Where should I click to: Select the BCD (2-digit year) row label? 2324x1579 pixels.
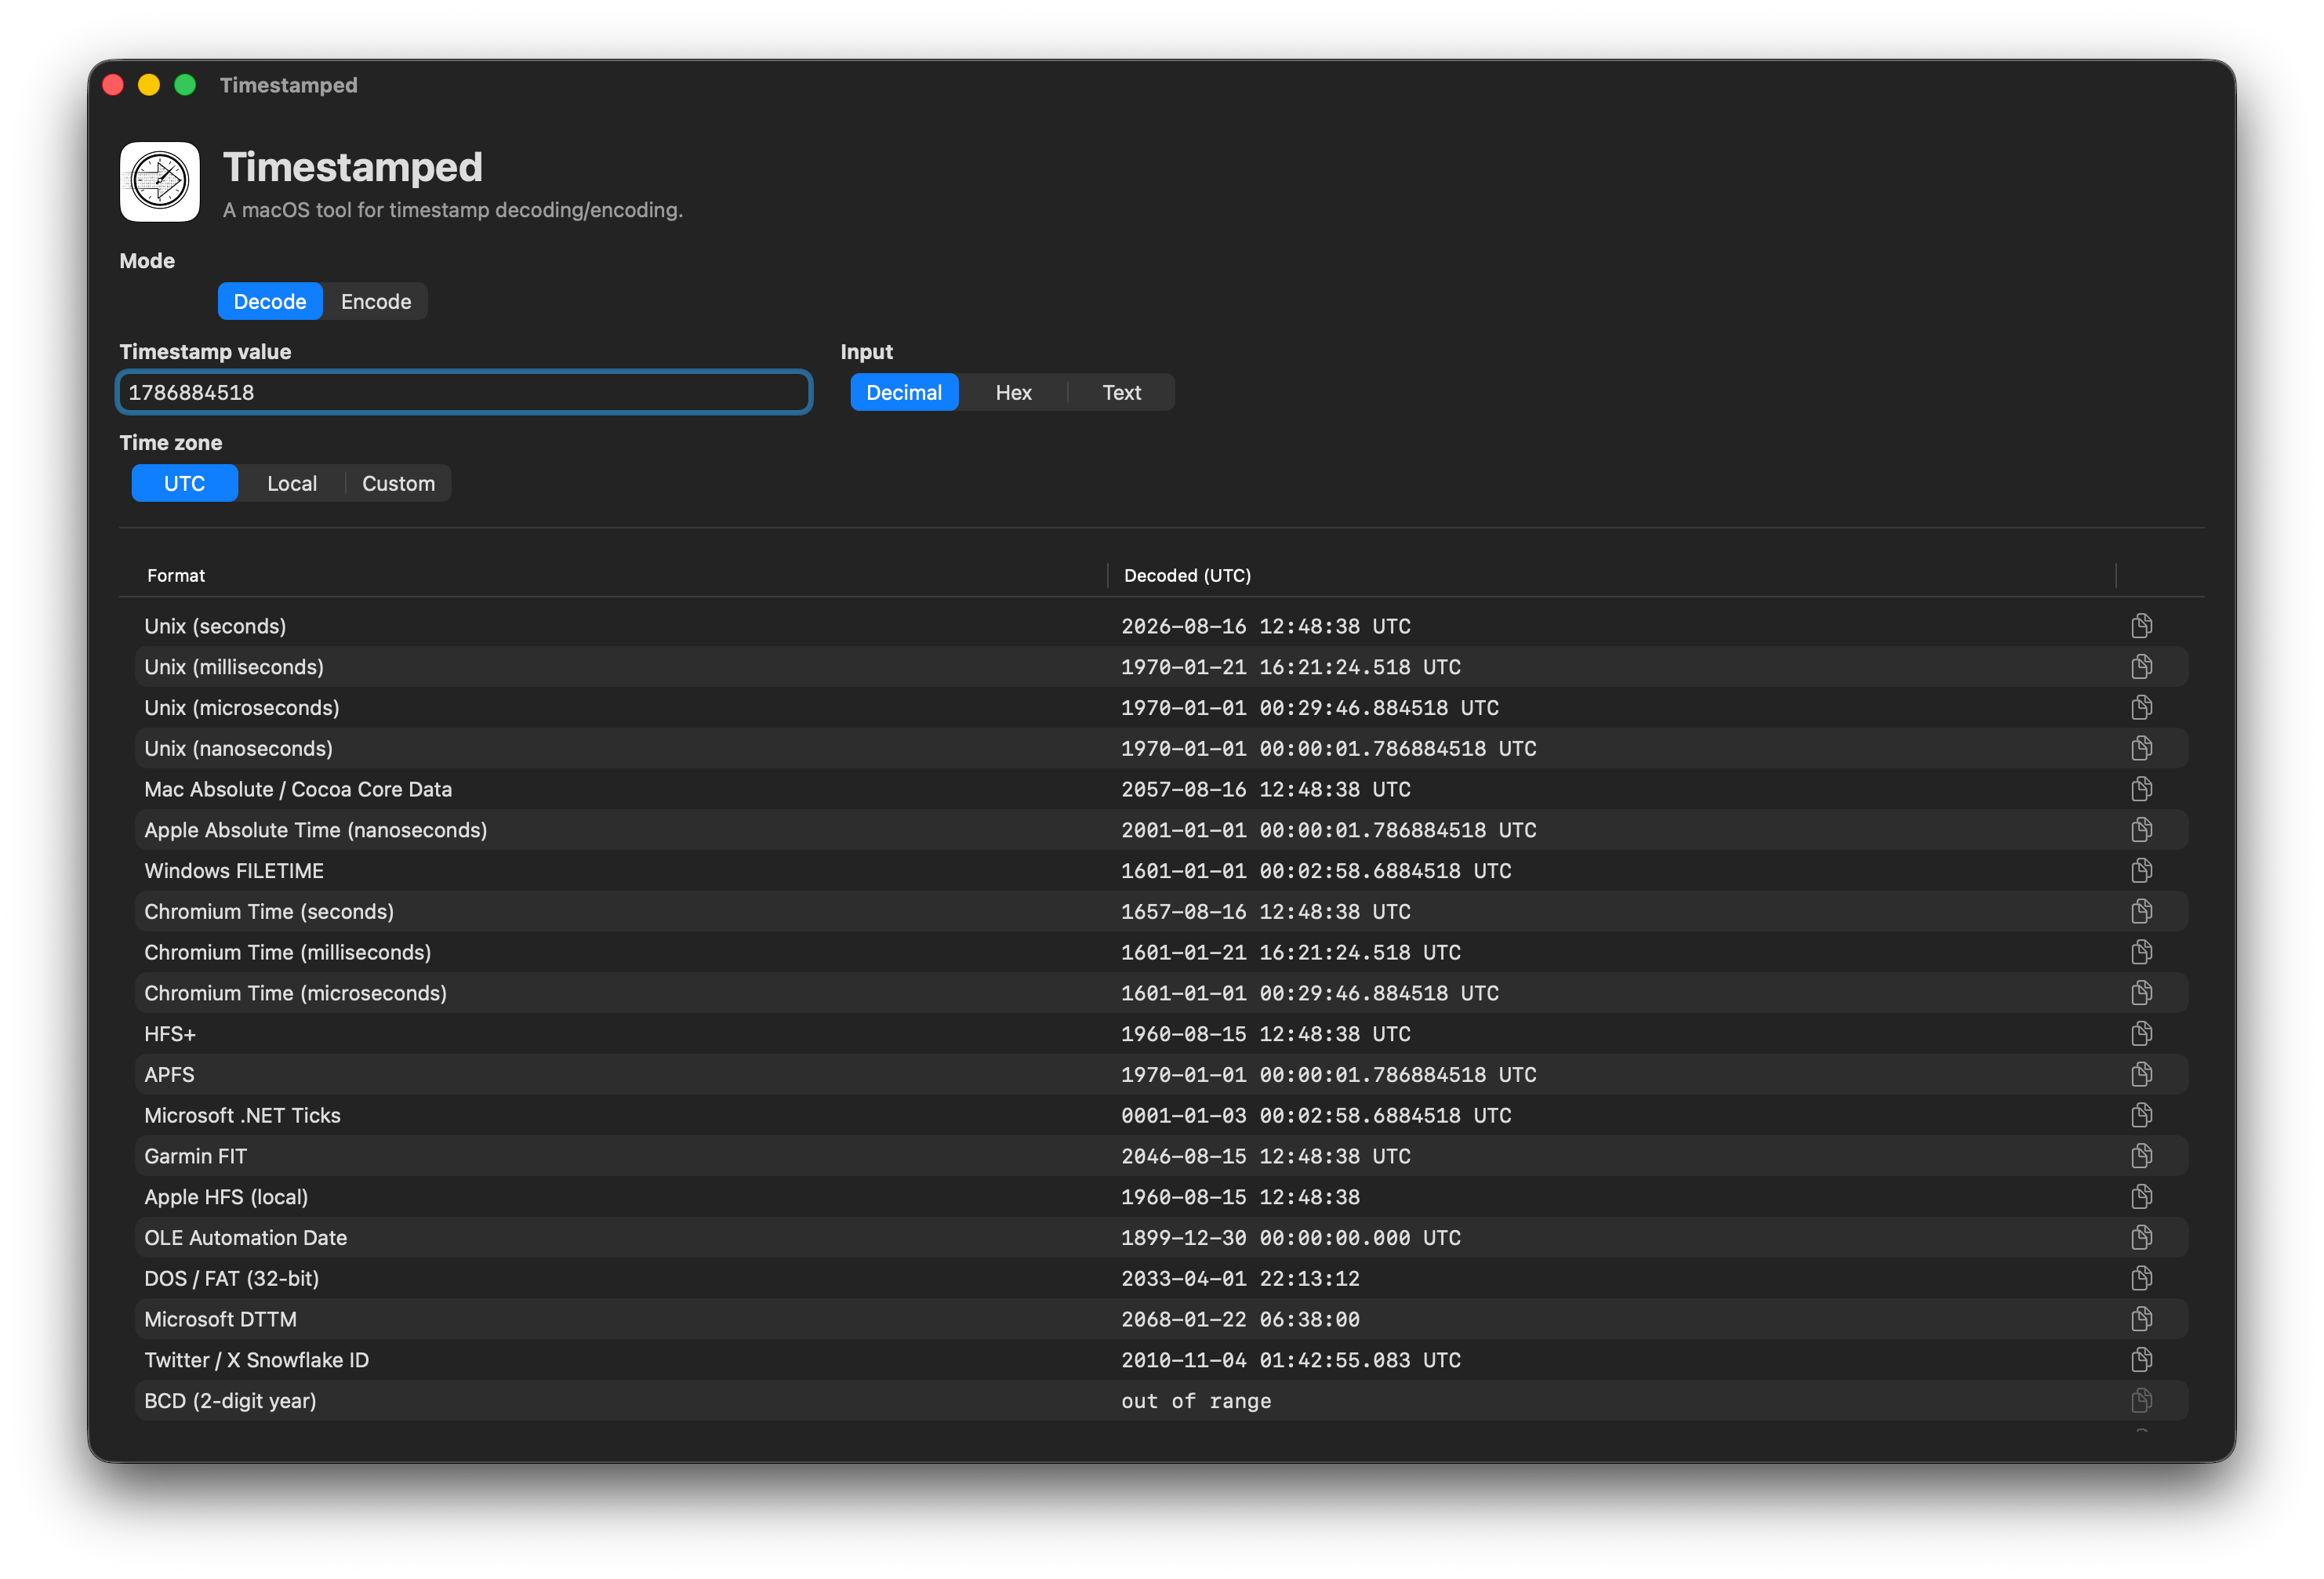coord(230,1401)
